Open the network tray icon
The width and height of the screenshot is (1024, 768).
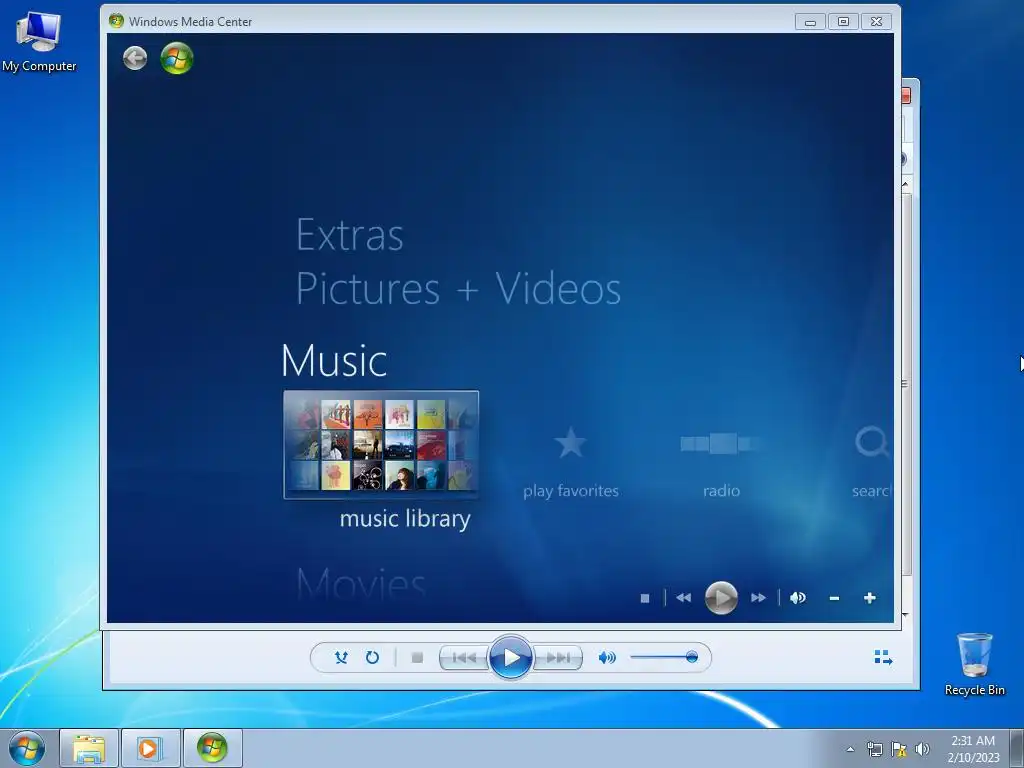[874, 749]
